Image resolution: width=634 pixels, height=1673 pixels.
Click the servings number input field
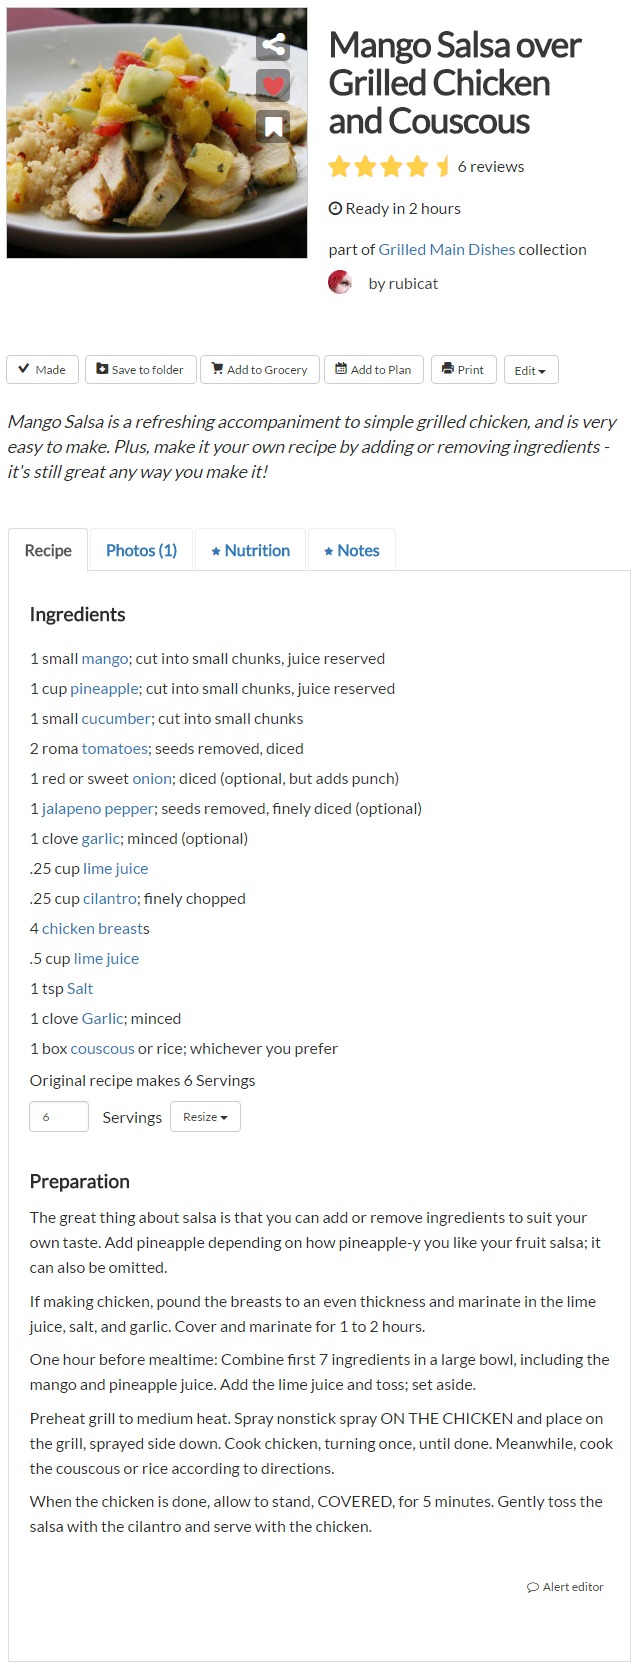point(59,1117)
